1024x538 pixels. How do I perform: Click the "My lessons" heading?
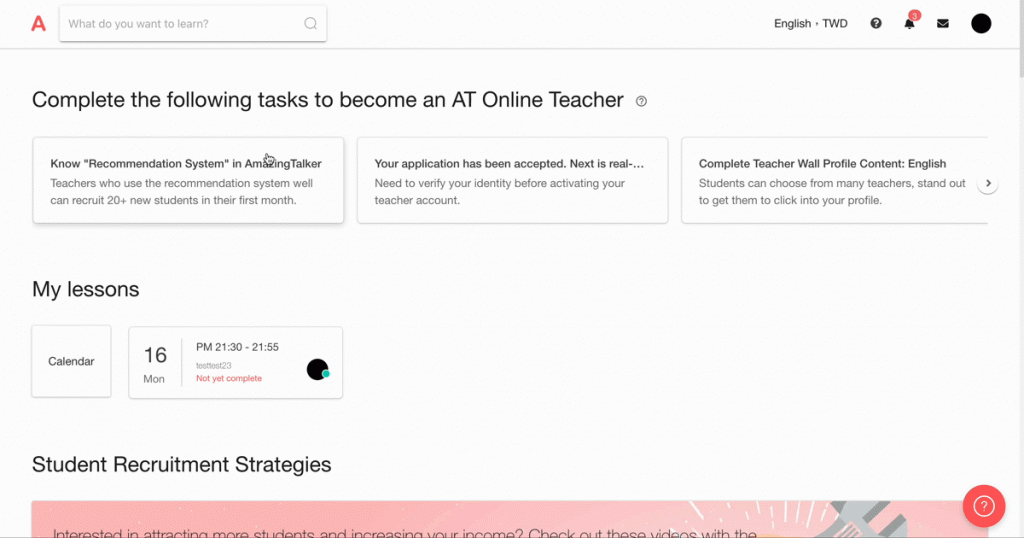coord(86,289)
